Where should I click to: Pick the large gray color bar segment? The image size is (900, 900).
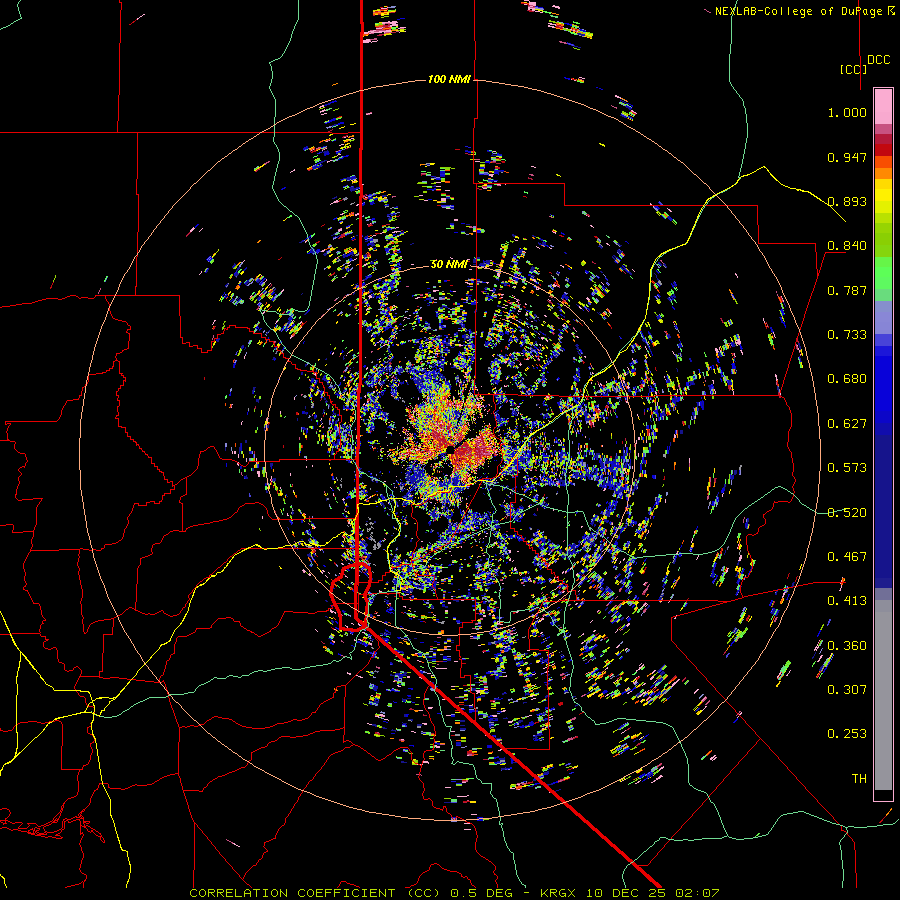883,700
